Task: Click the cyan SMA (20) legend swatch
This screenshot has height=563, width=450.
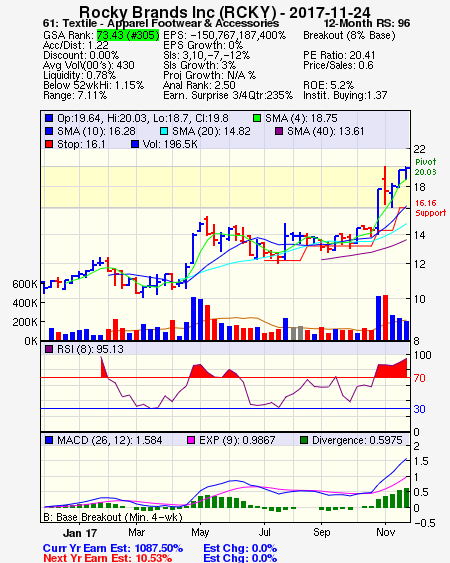Action: [164, 131]
